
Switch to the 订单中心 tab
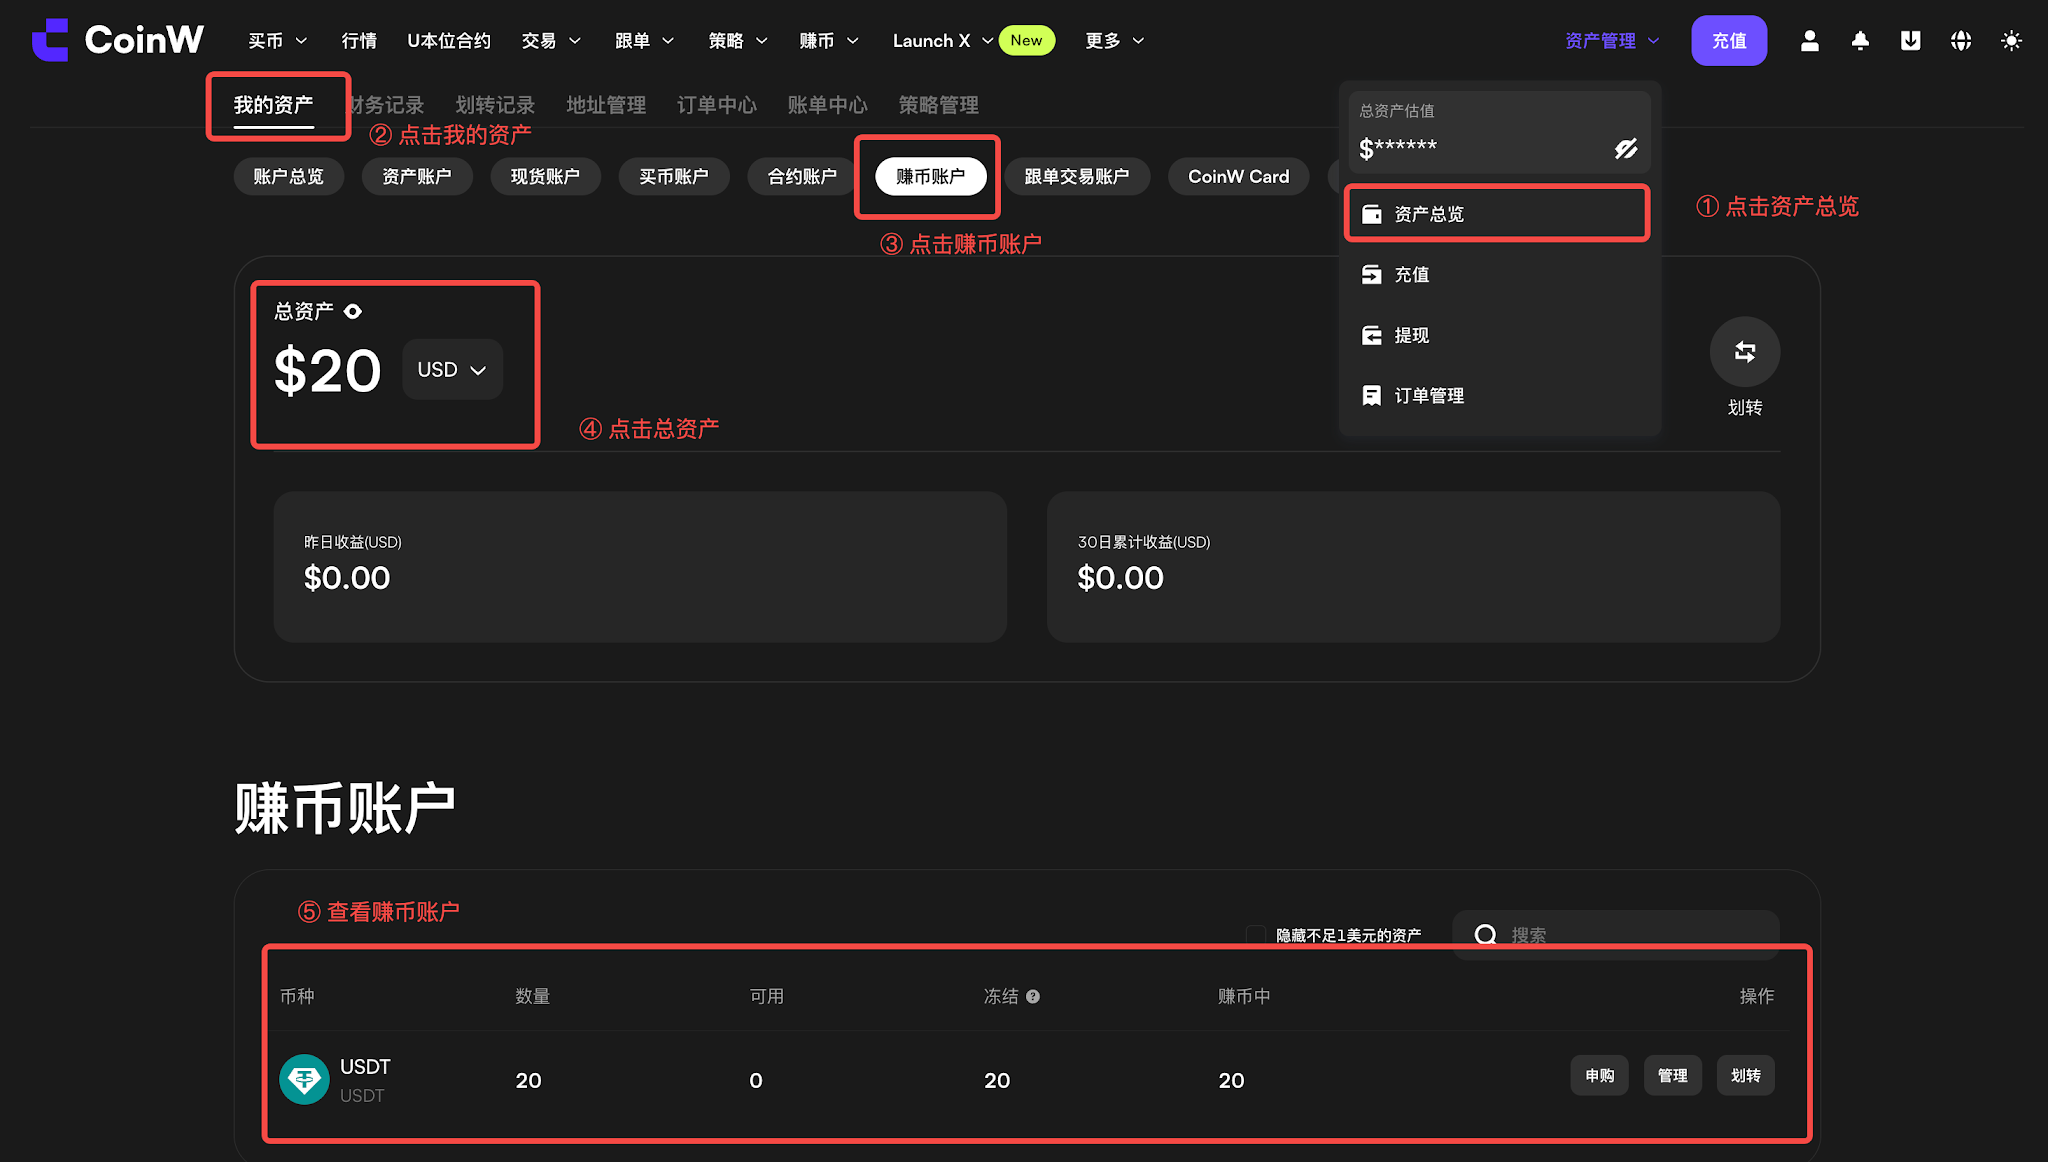tap(717, 105)
